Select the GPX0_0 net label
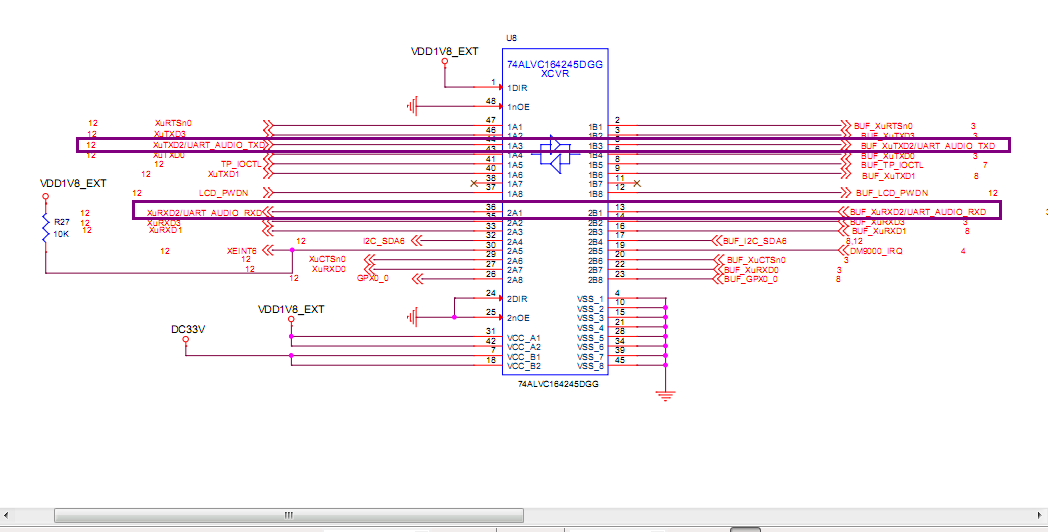1048x532 pixels. [372, 278]
